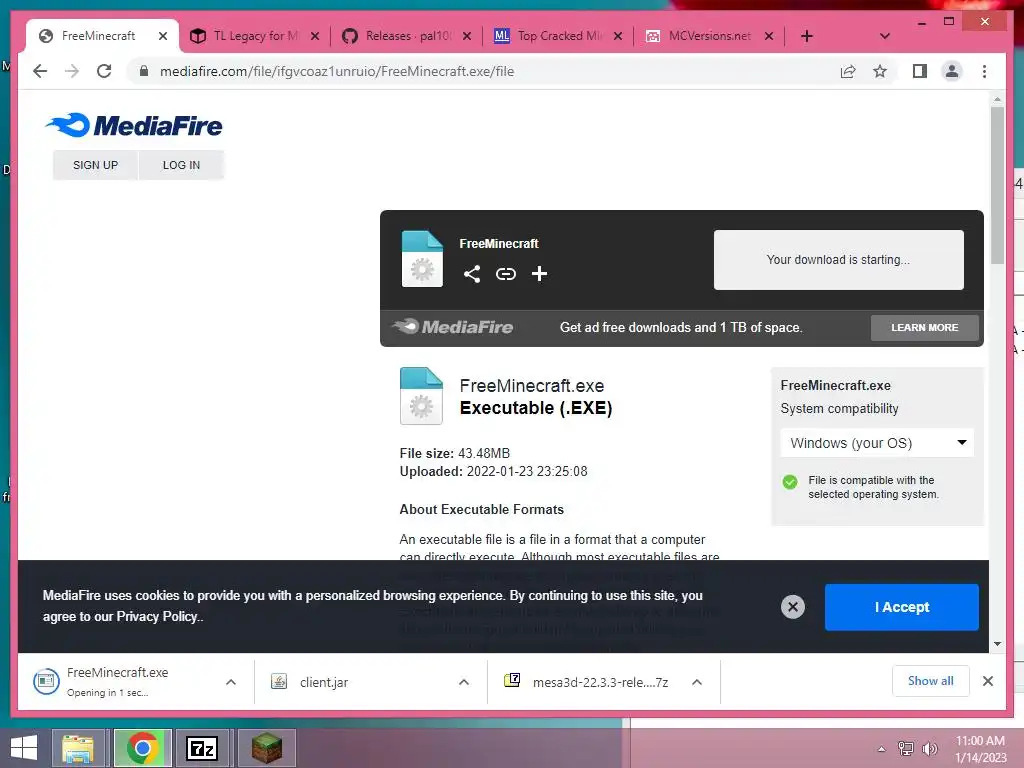Click the FreeMinecraft file icon in dark panel

(422, 259)
